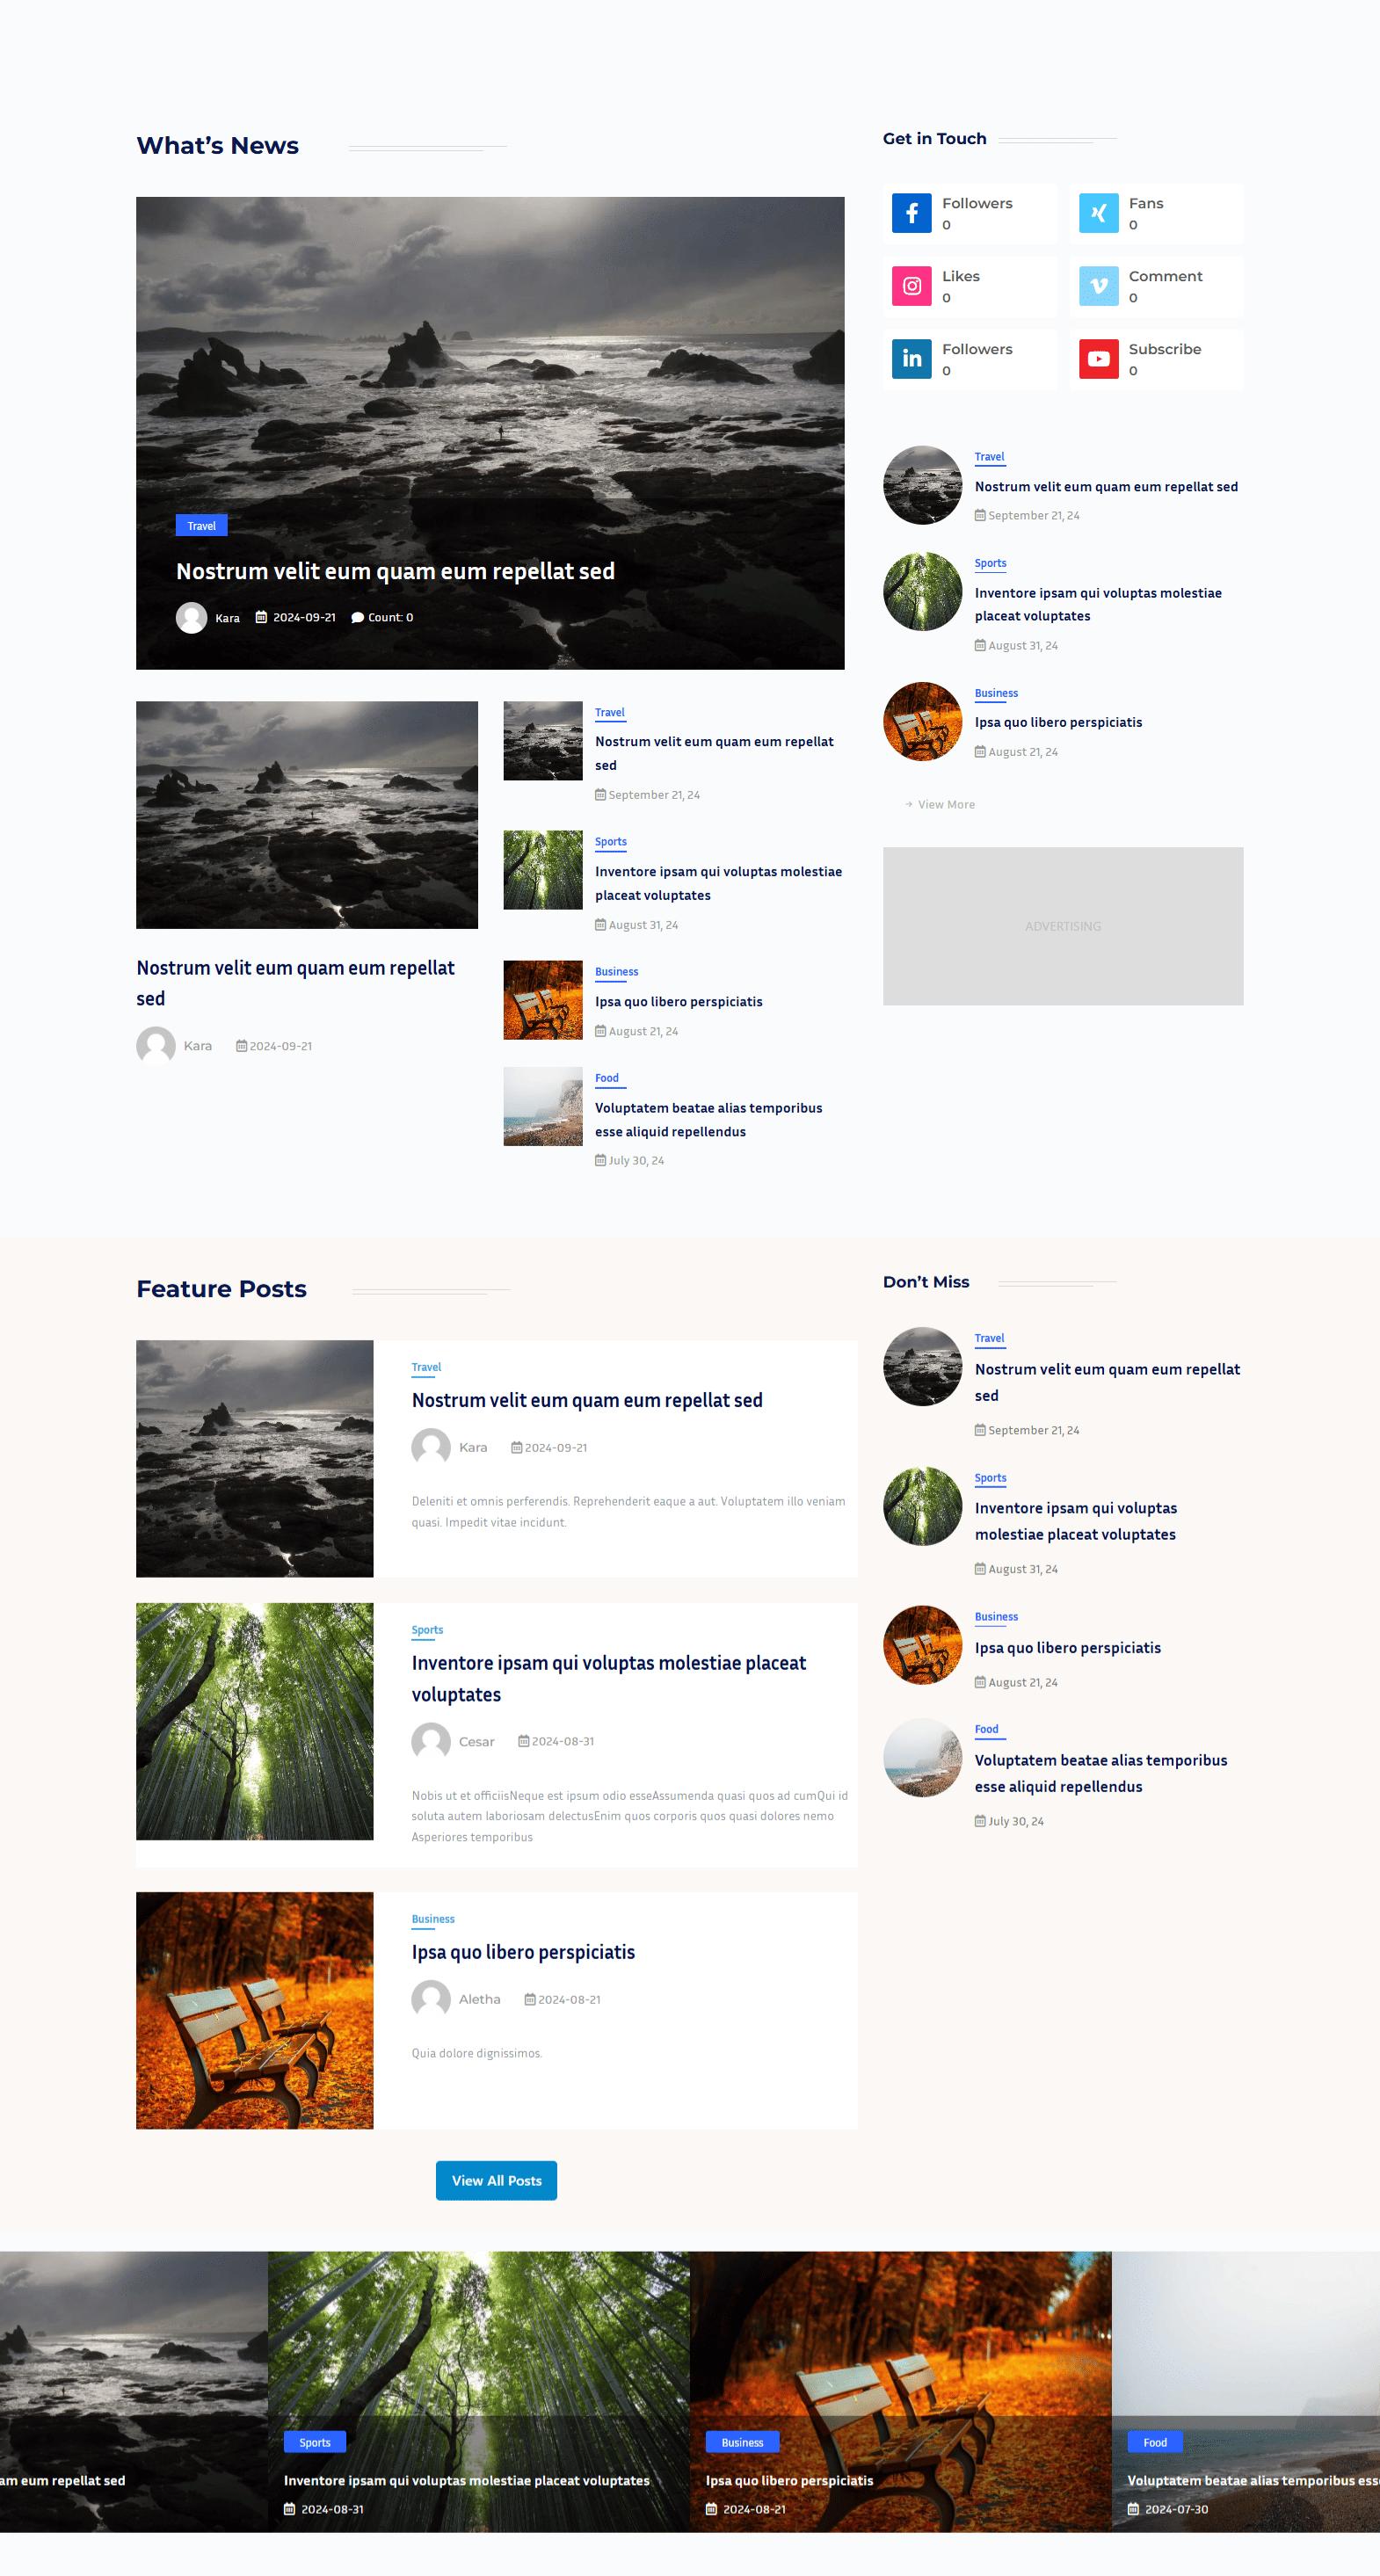
Task: Click Aletha's author avatar icon
Action: point(431,1999)
